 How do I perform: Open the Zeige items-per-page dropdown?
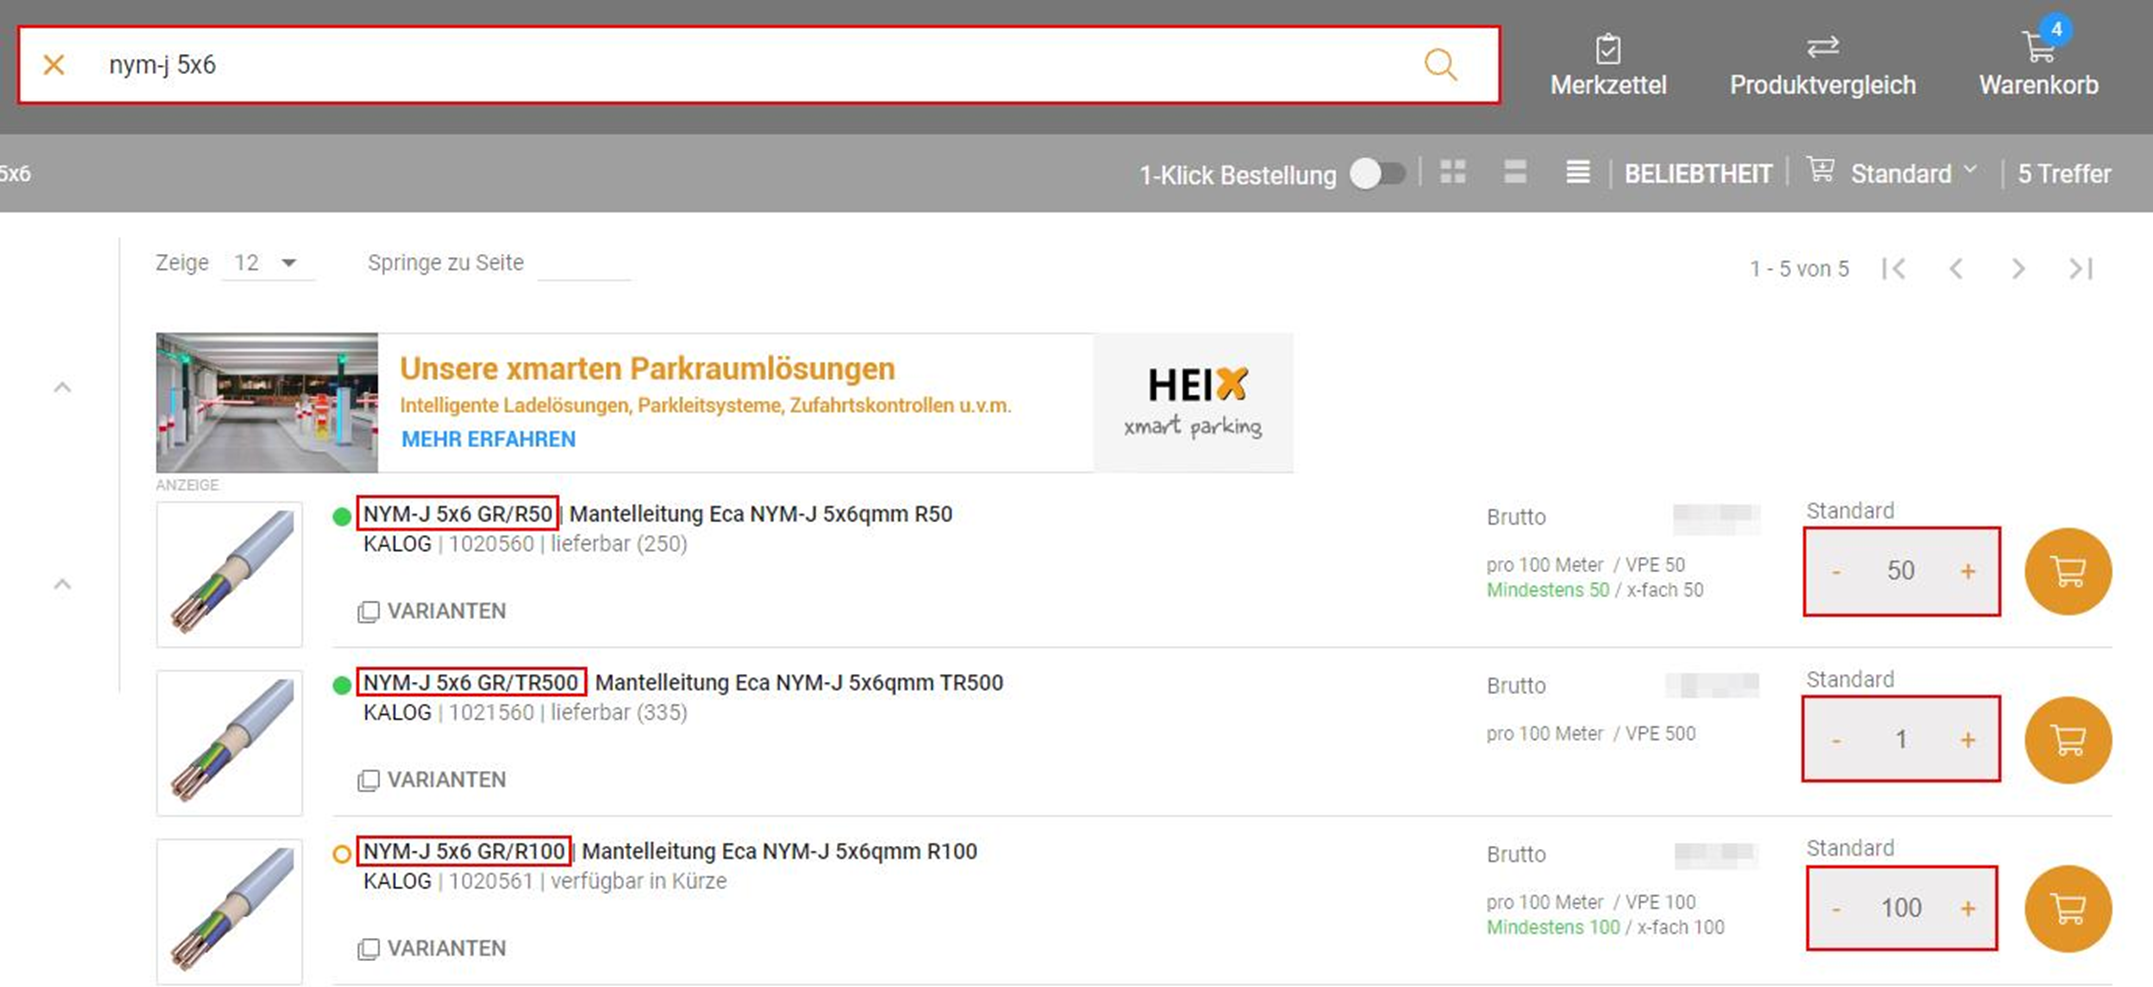(266, 263)
